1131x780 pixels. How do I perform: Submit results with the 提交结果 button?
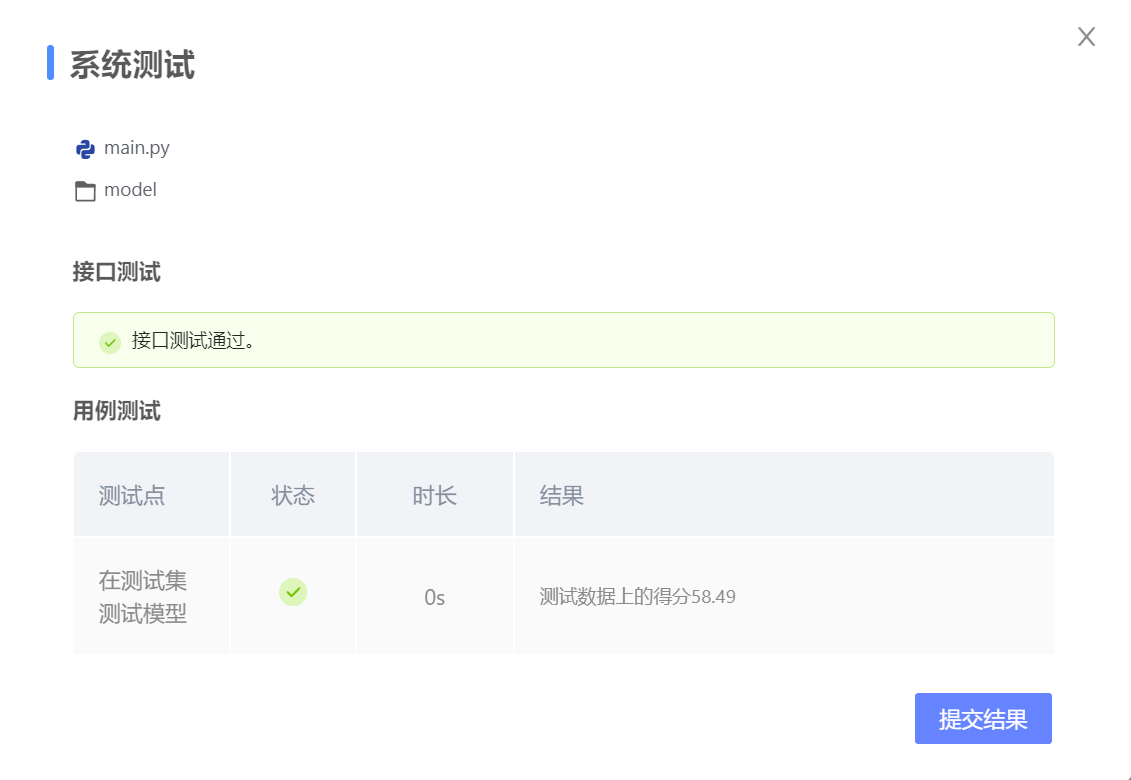click(x=982, y=719)
